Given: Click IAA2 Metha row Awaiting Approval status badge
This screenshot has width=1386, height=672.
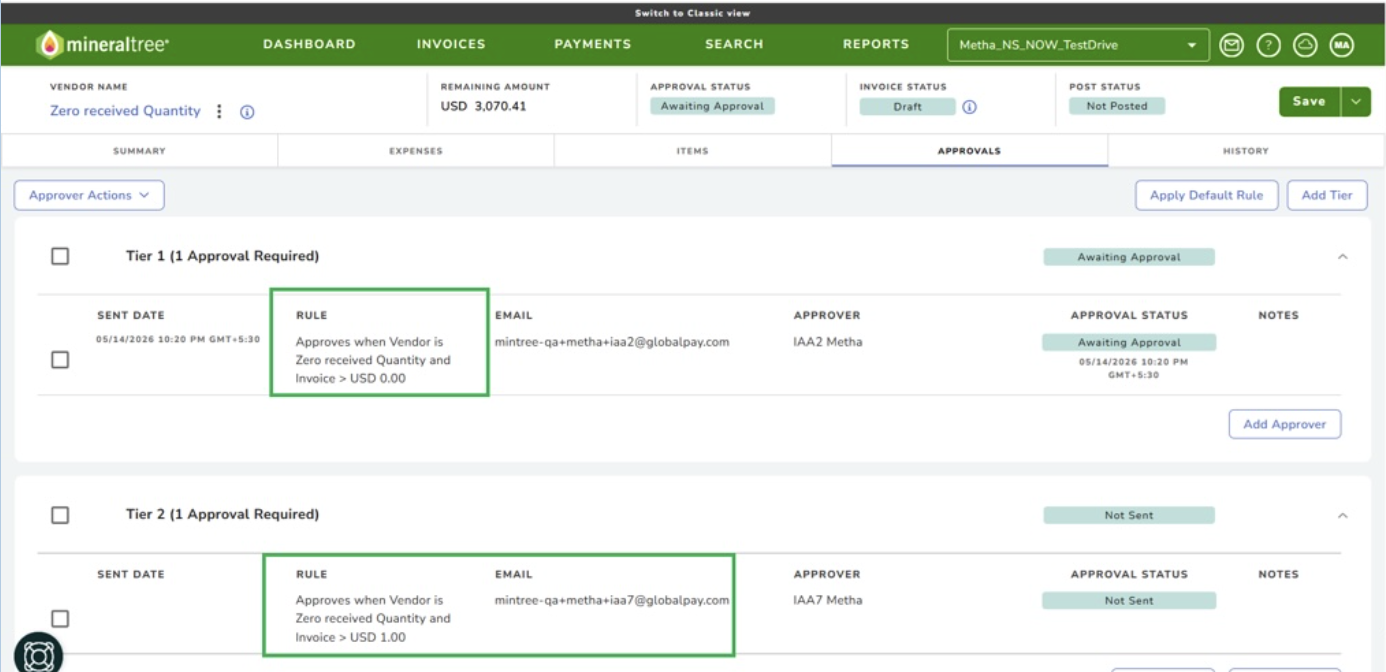Looking at the screenshot, I should point(1129,342).
